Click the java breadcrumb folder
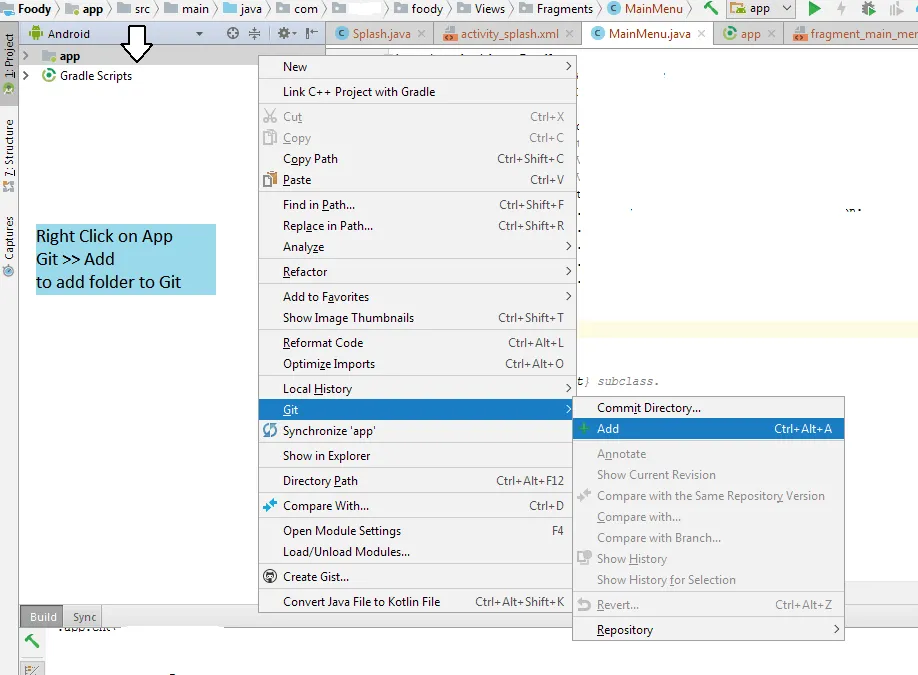918x675 pixels. point(243,9)
